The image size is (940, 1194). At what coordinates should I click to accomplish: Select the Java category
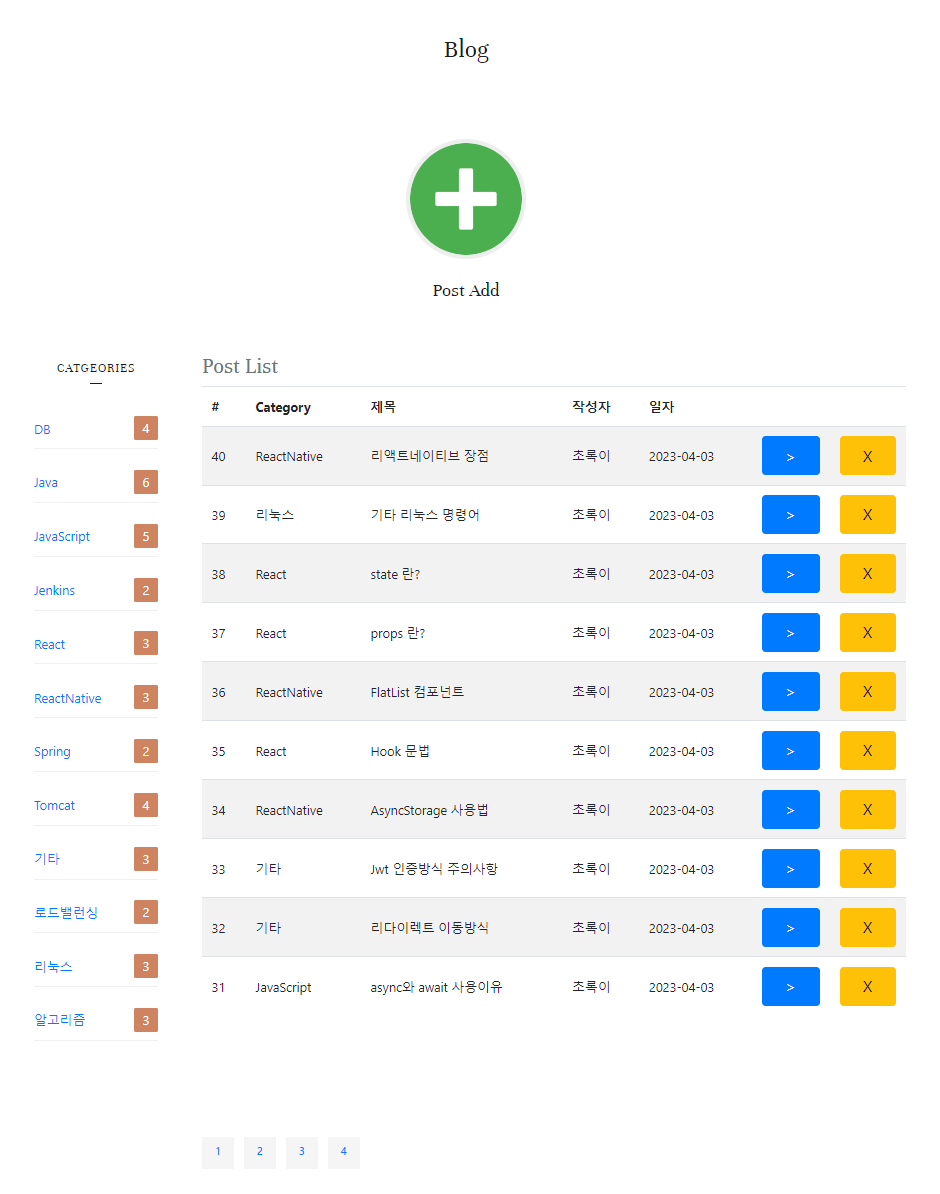45,482
